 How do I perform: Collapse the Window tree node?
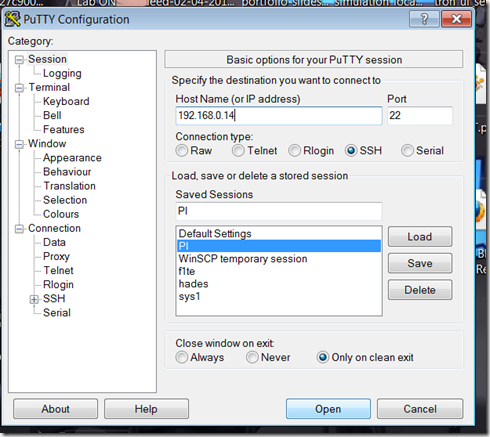[x=19, y=144]
